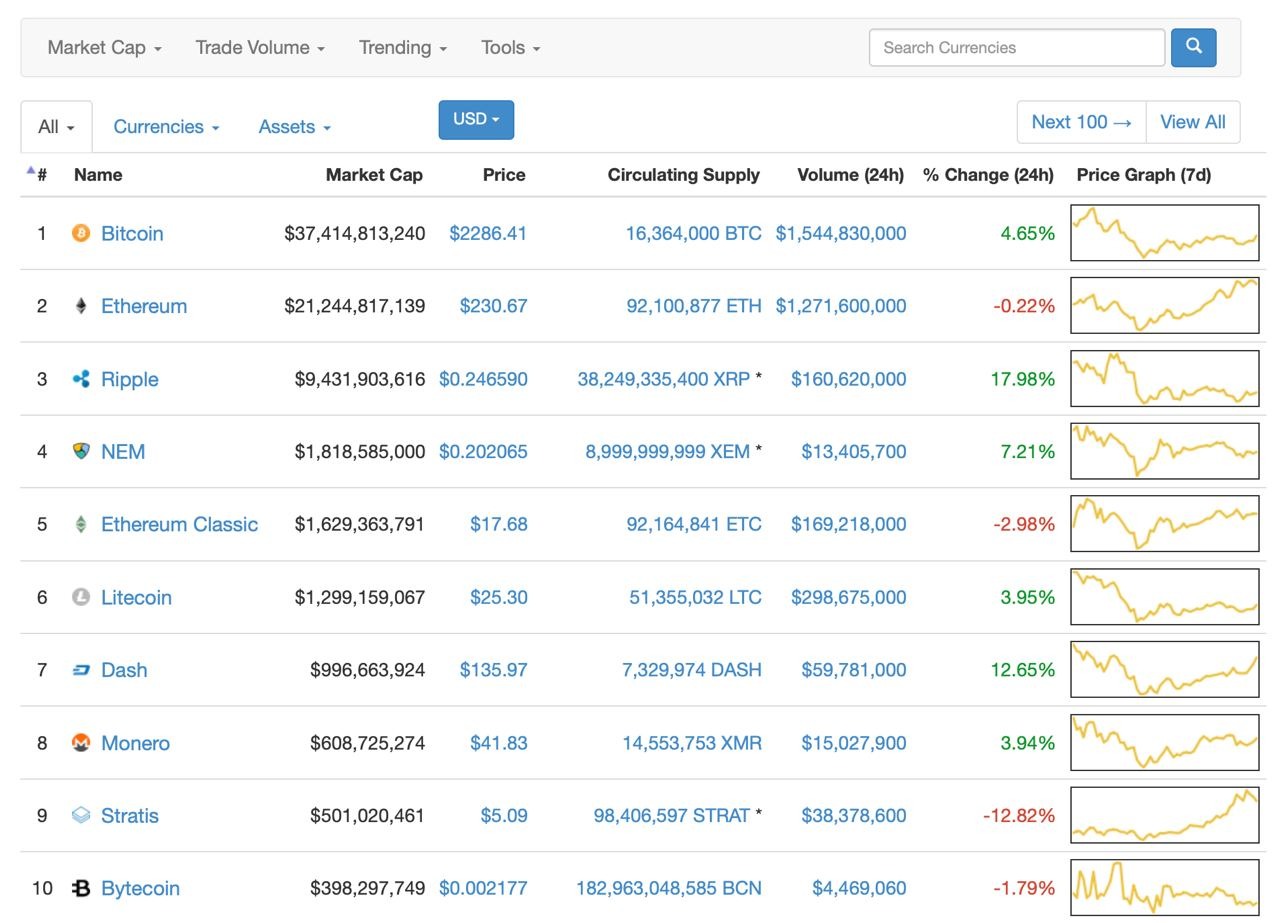Viewport: 1280px width, 923px height.
Task: Click Bytecoin price $0.002177
Action: (483, 888)
